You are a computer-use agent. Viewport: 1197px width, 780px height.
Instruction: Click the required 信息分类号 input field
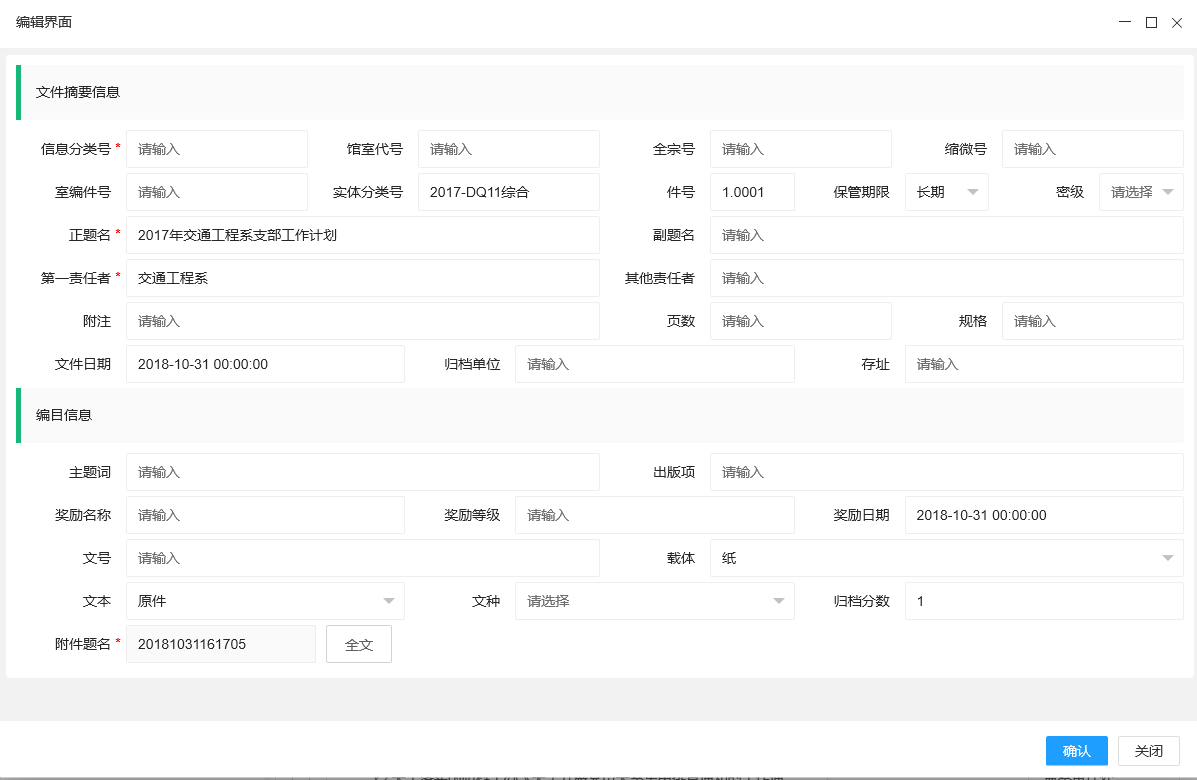tap(216, 148)
